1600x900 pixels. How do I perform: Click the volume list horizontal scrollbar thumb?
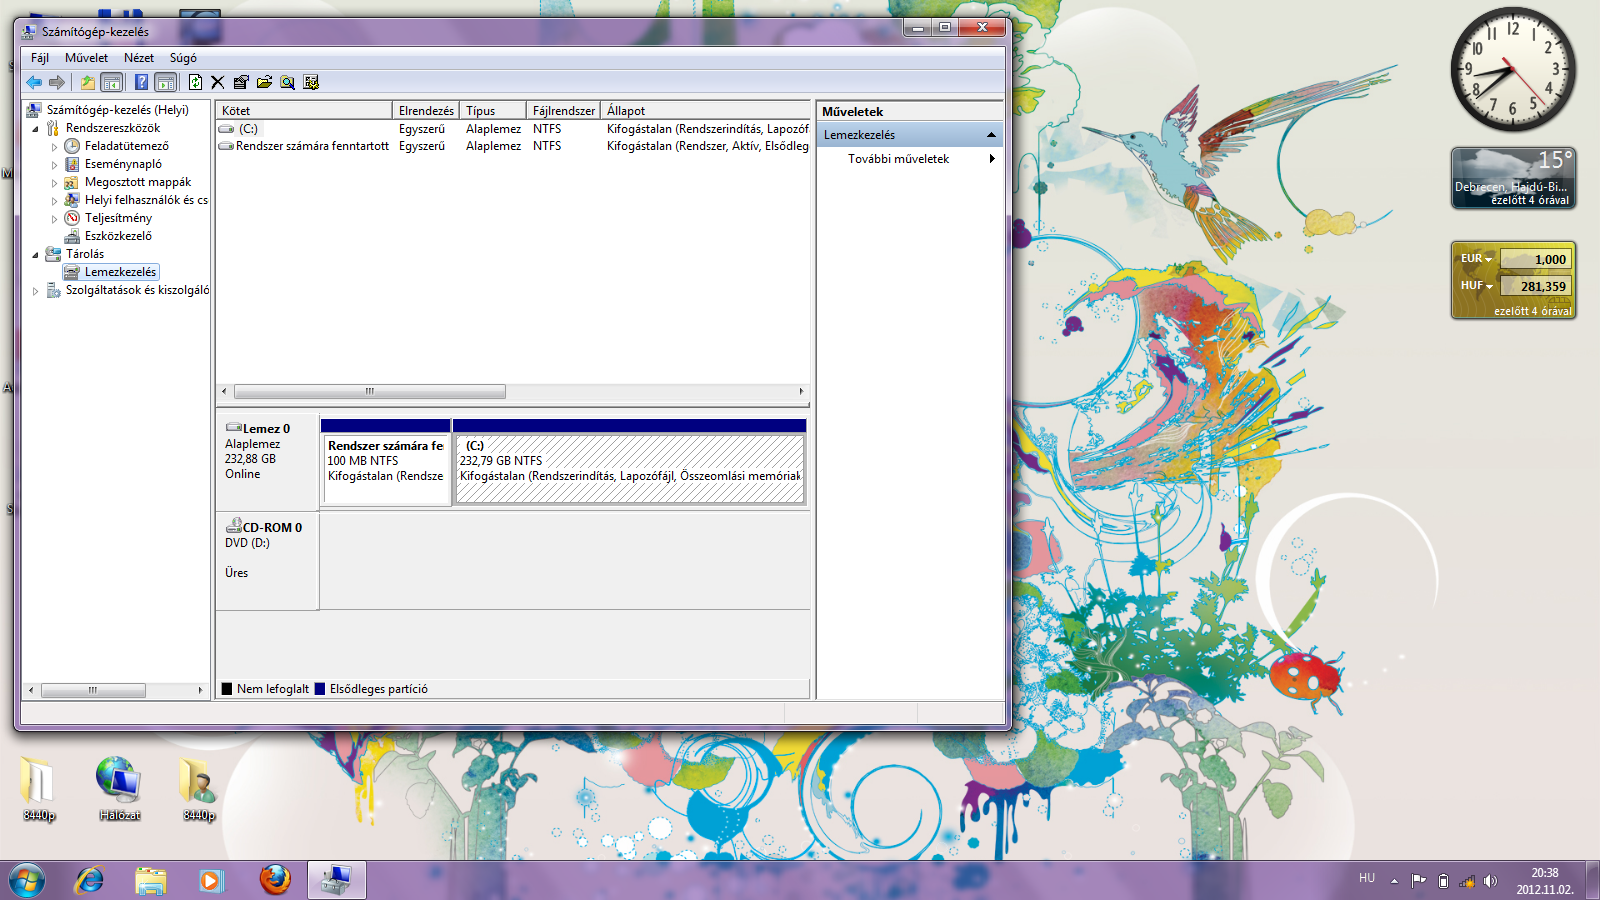pyautogui.click(x=369, y=391)
